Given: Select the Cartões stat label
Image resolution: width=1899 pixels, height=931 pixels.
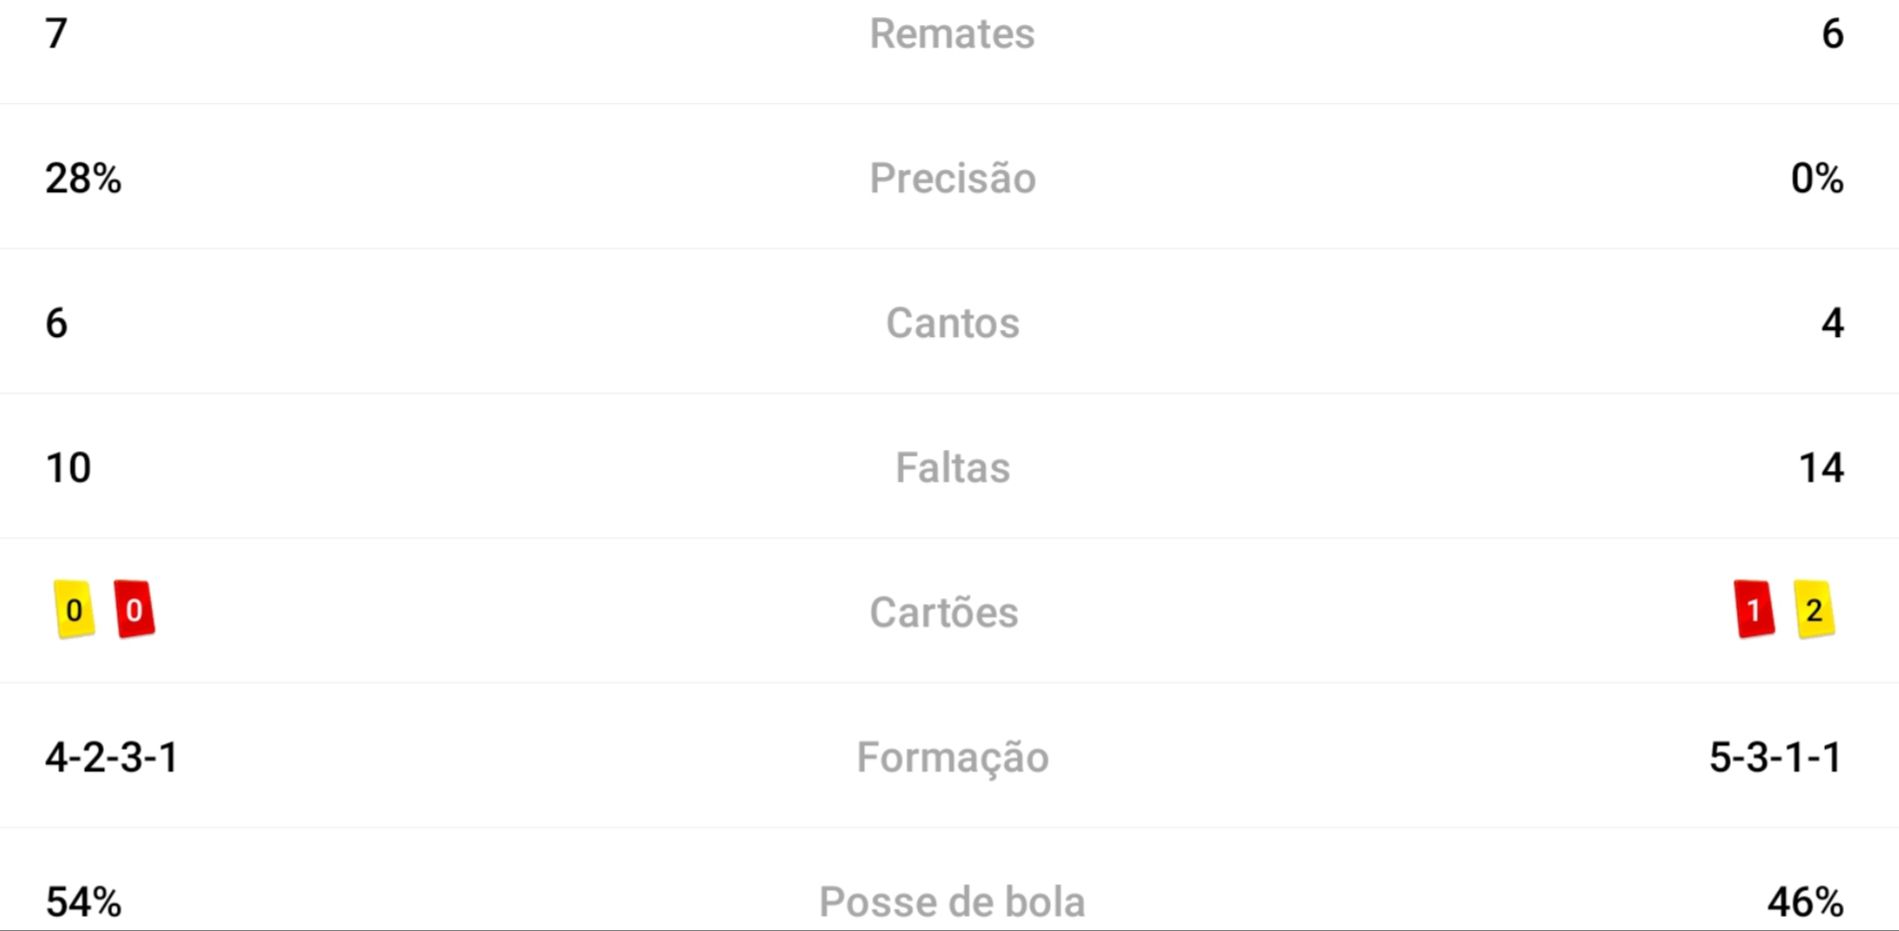Looking at the screenshot, I should pos(944,612).
